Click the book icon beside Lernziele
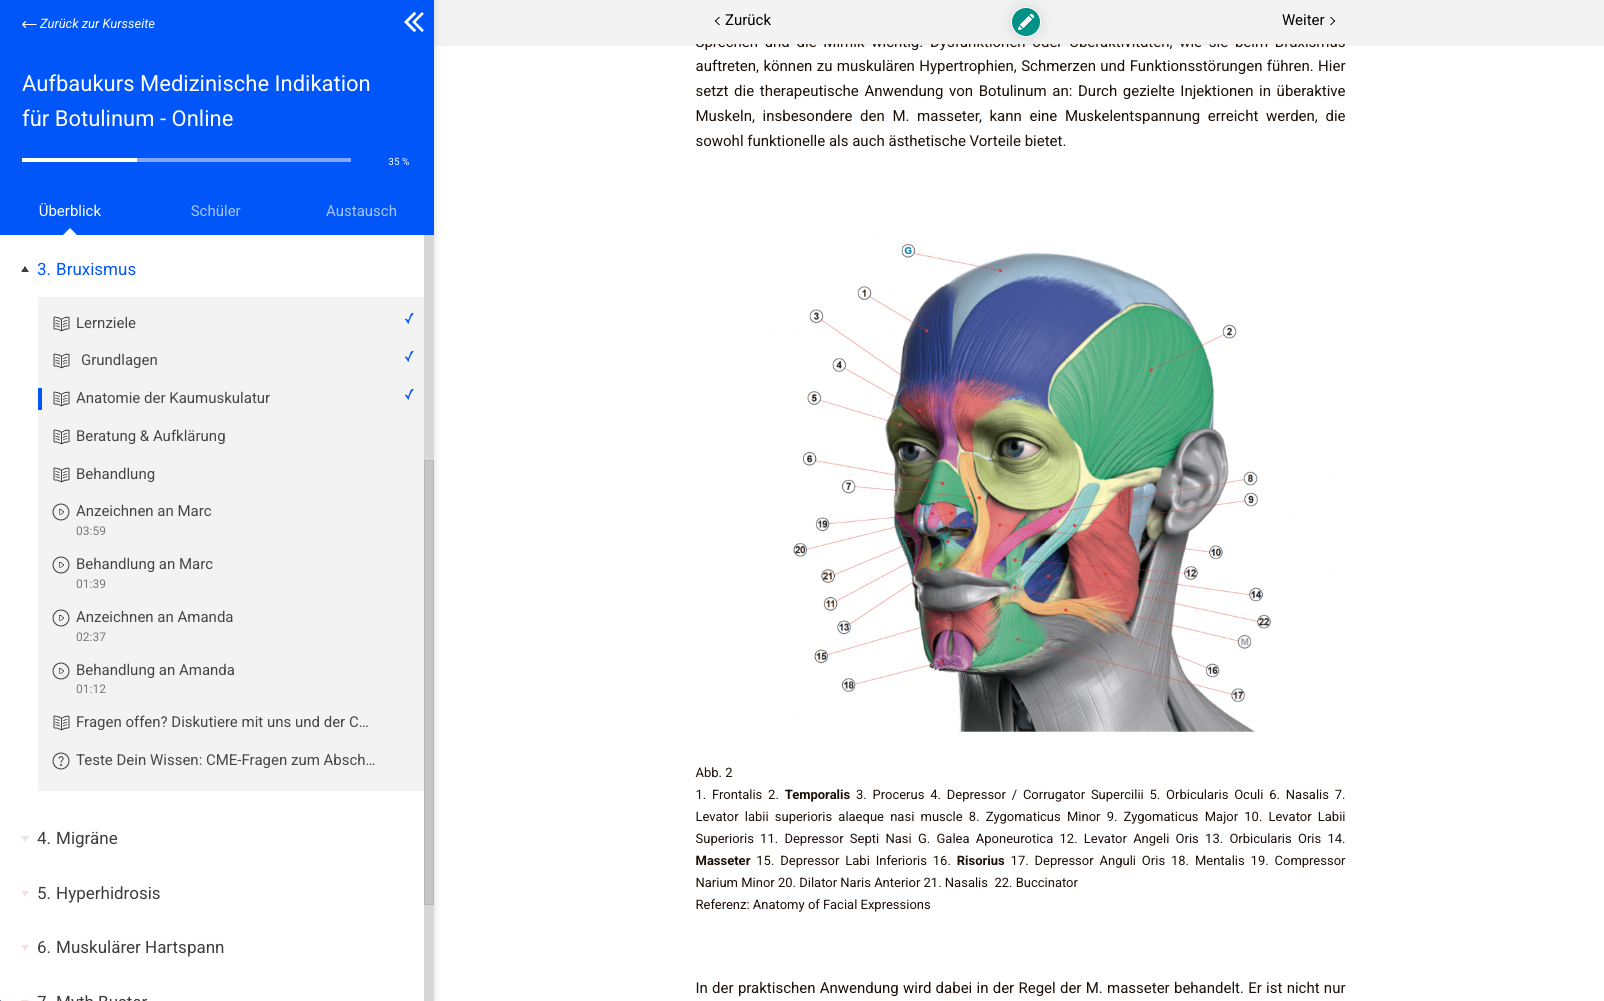 tap(61, 323)
